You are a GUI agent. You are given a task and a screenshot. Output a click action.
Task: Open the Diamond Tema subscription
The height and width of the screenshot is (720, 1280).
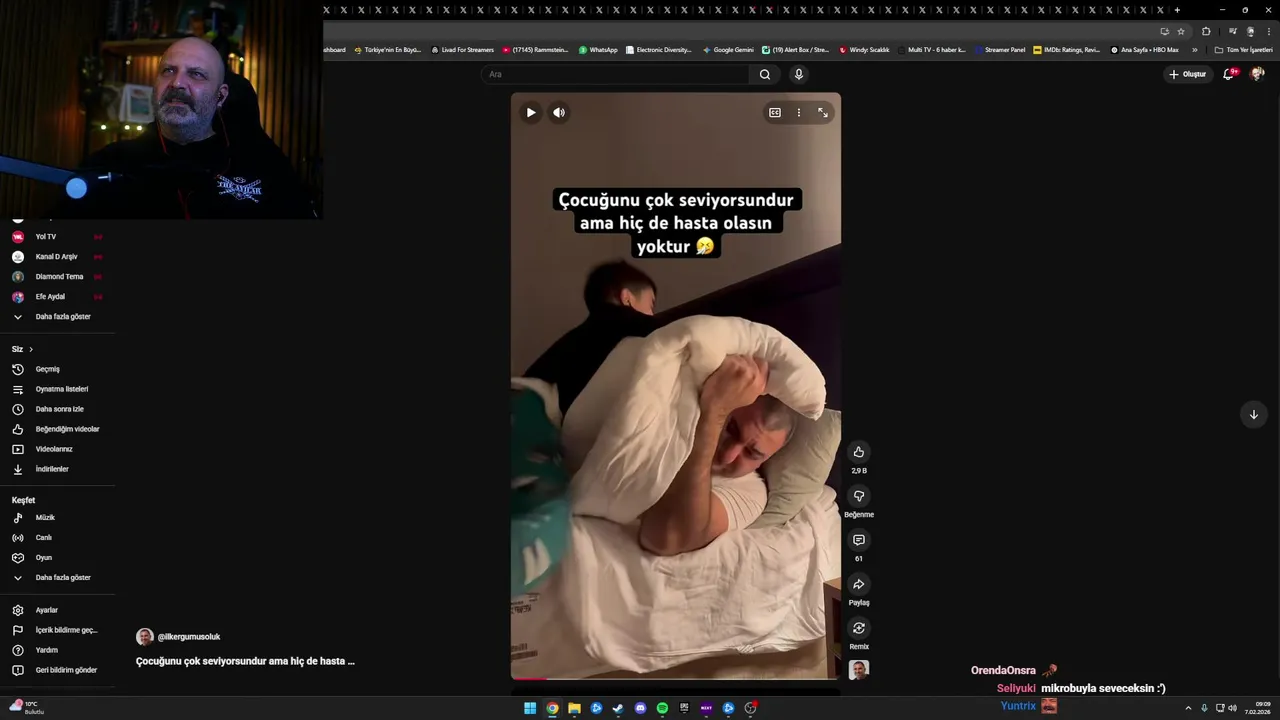tap(57, 277)
